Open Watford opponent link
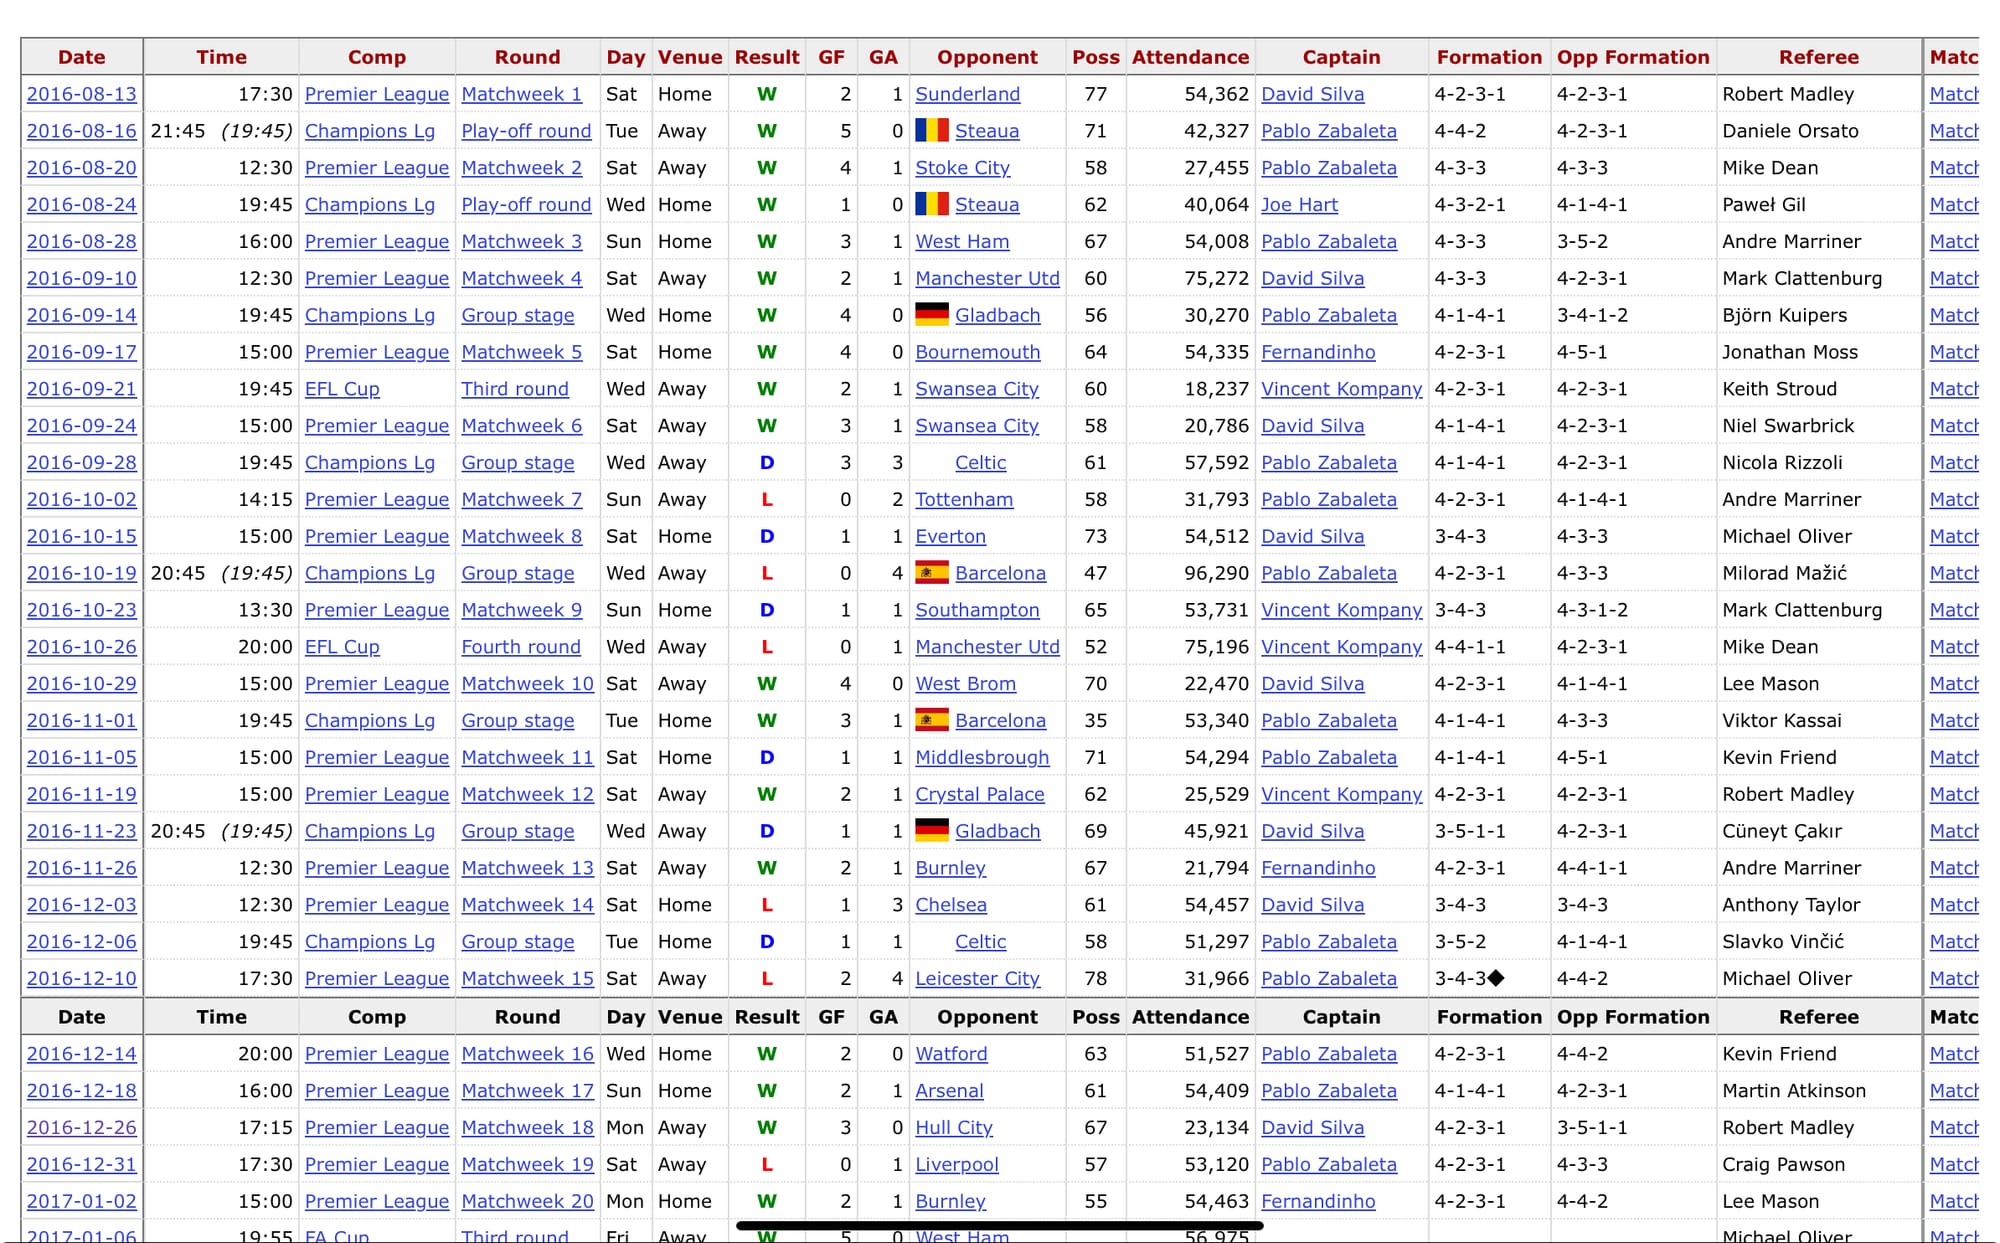The image size is (2000, 1243). 952,1054
